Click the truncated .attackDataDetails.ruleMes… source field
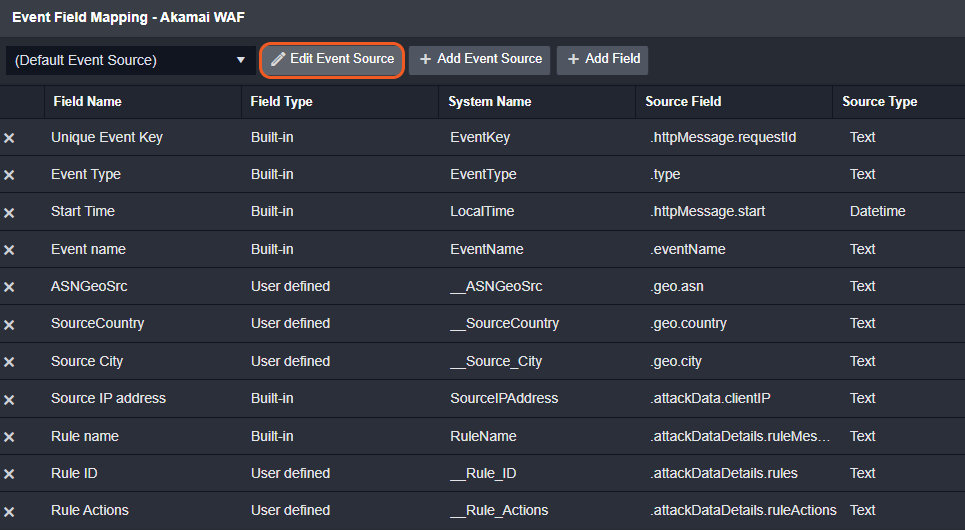This screenshot has height=530, width=965. 740,436
